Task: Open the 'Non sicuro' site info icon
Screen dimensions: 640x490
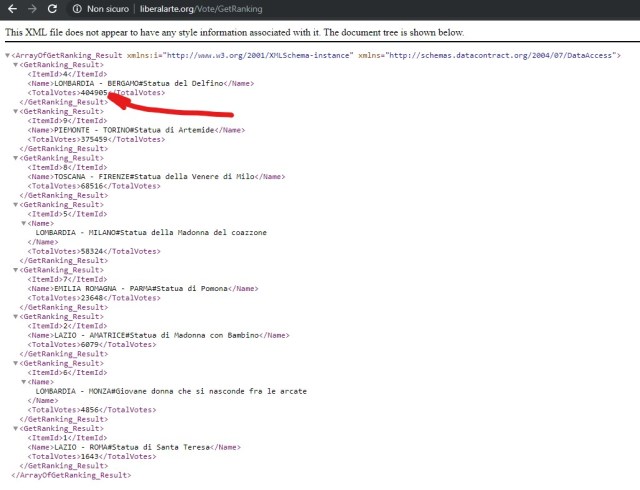Action: (76, 8)
